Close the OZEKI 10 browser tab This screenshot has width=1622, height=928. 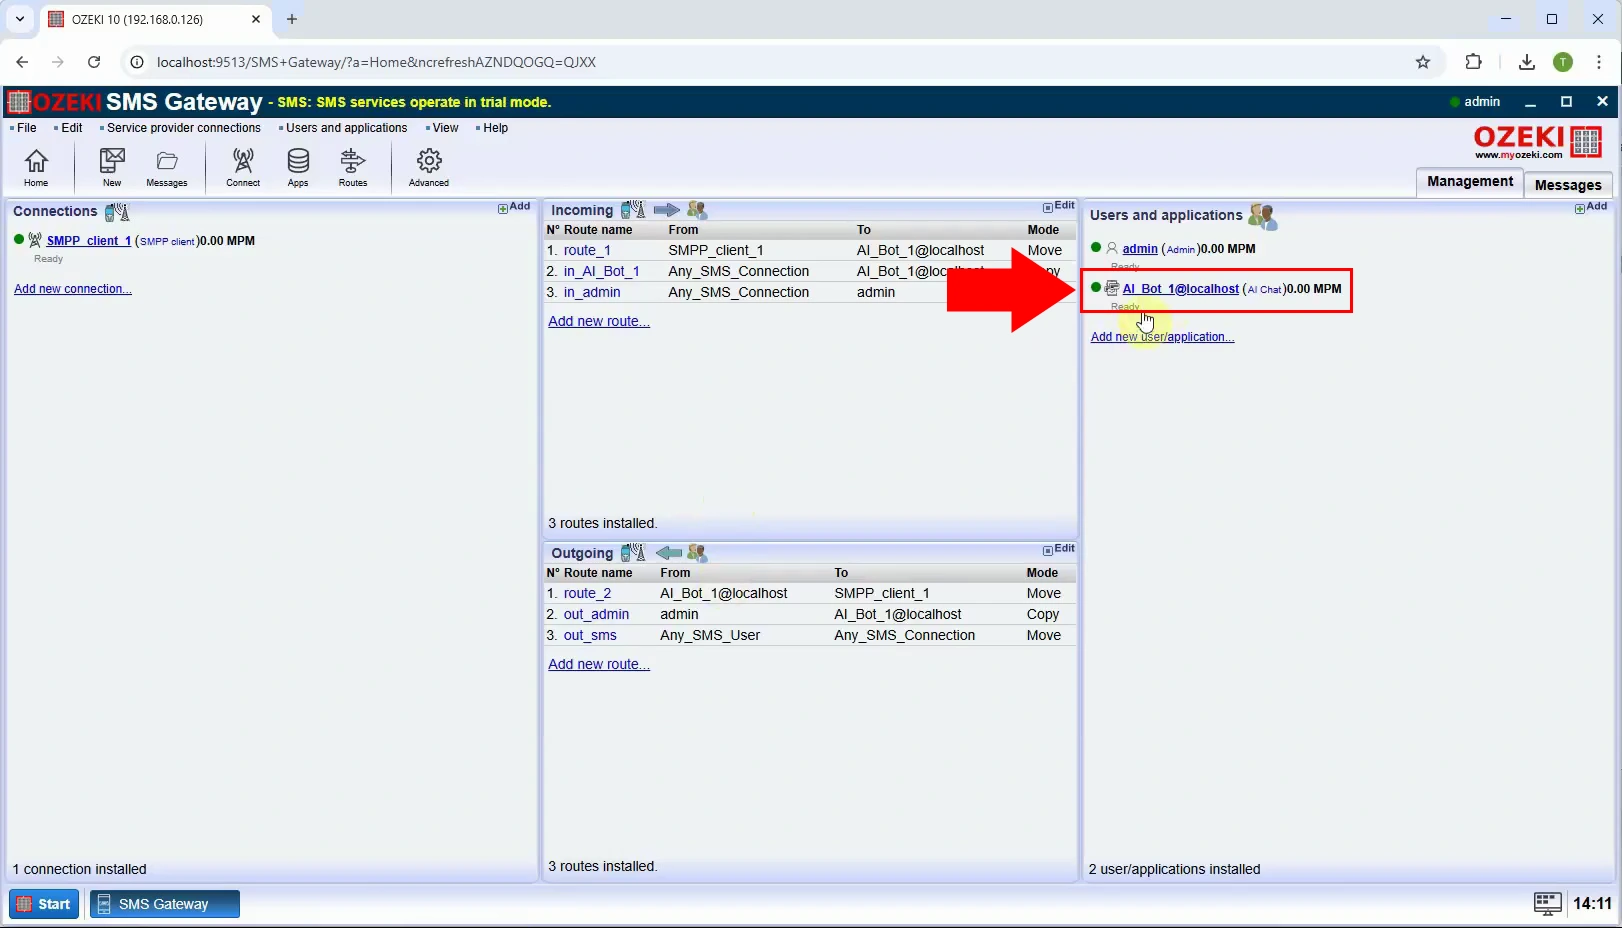click(x=256, y=19)
